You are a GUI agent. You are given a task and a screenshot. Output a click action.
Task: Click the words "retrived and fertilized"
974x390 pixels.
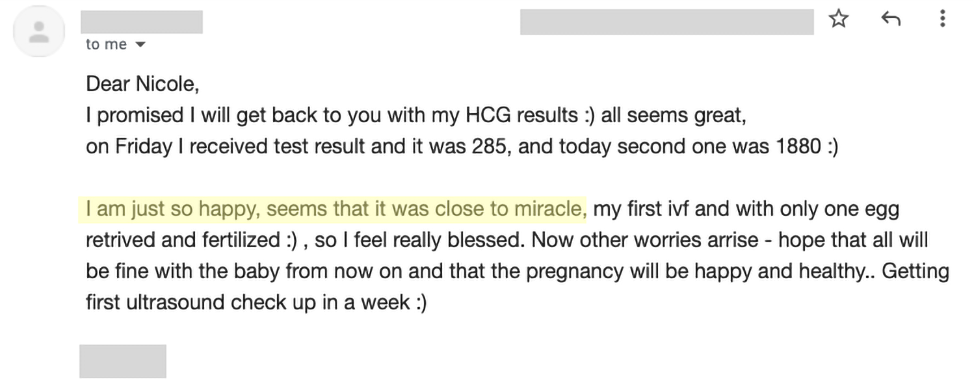tap(184, 240)
